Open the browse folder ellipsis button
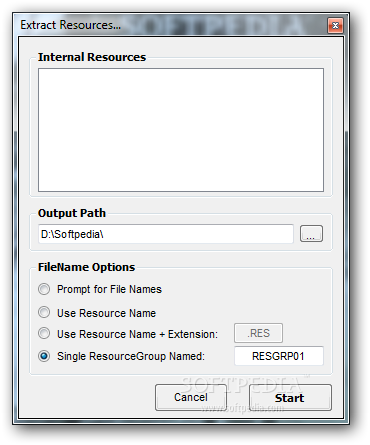The height and width of the screenshot is (445, 370). (x=311, y=234)
